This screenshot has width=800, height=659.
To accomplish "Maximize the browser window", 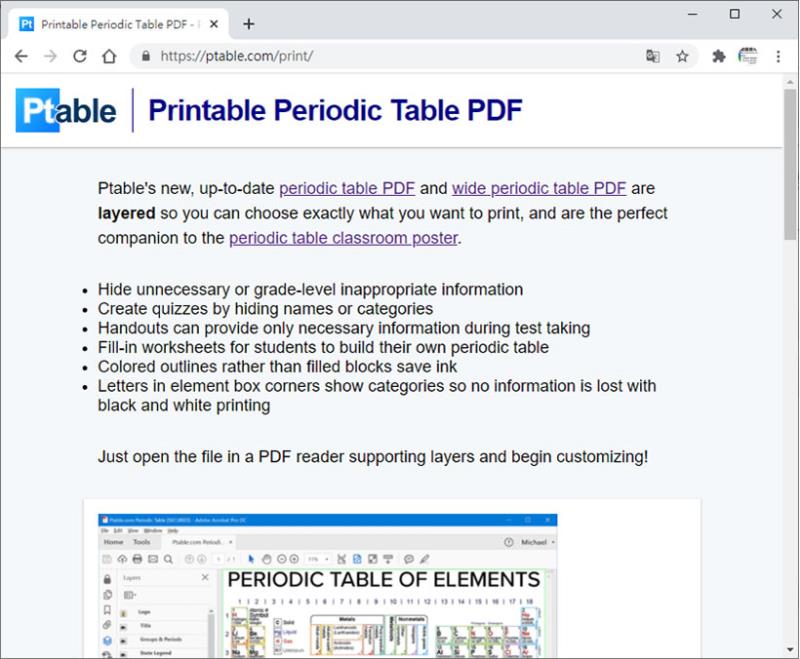I will pos(735,14).
